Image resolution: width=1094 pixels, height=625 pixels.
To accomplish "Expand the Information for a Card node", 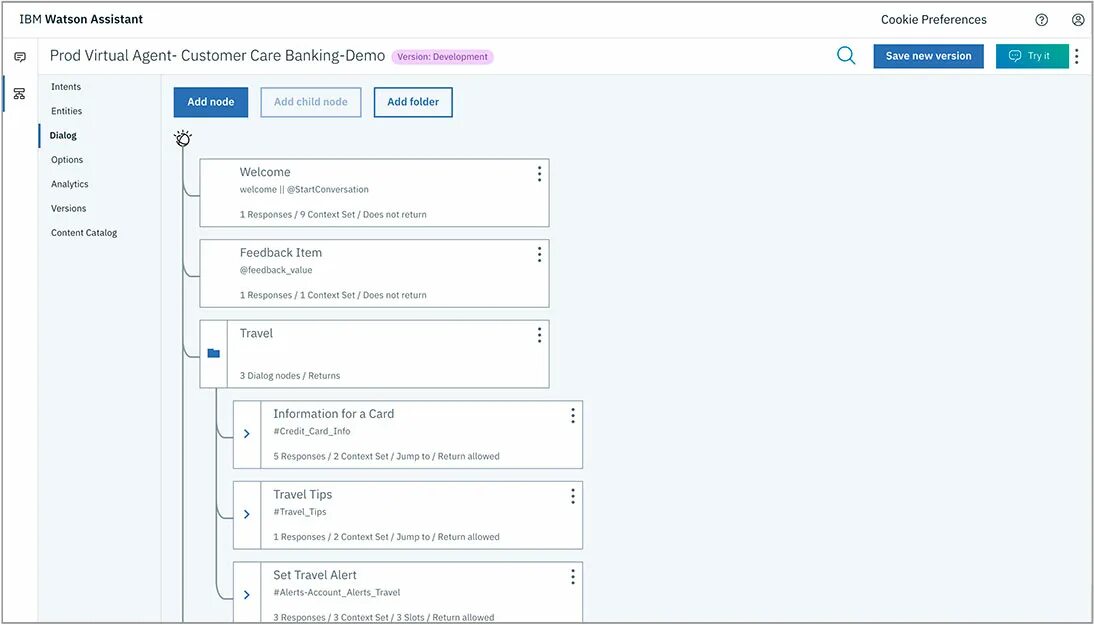I will coord(246,434).
